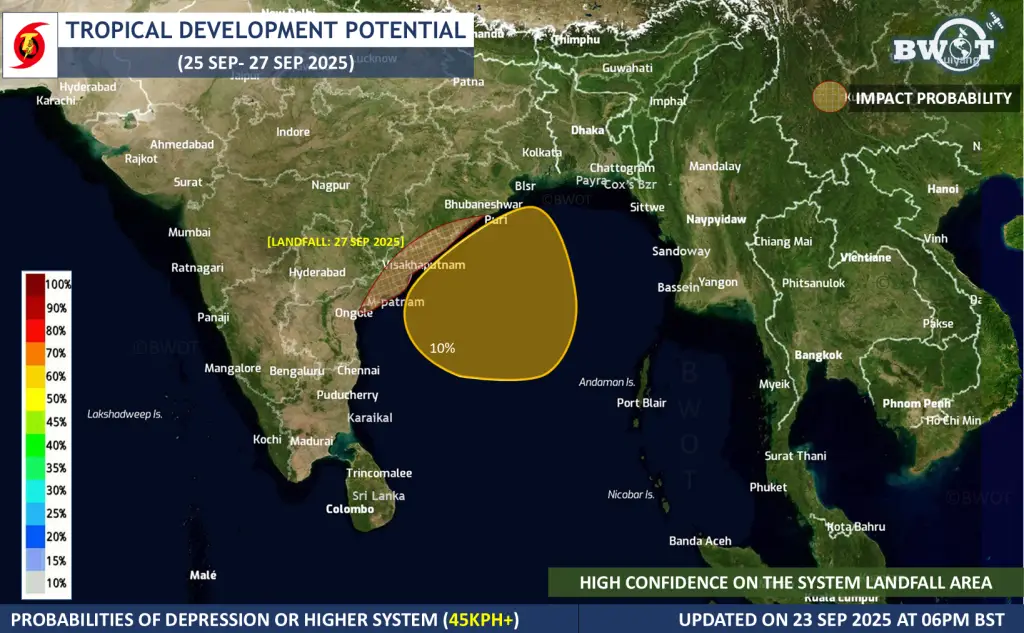Select the 60% legend color swatch
1024x633 pixels.
35,376
